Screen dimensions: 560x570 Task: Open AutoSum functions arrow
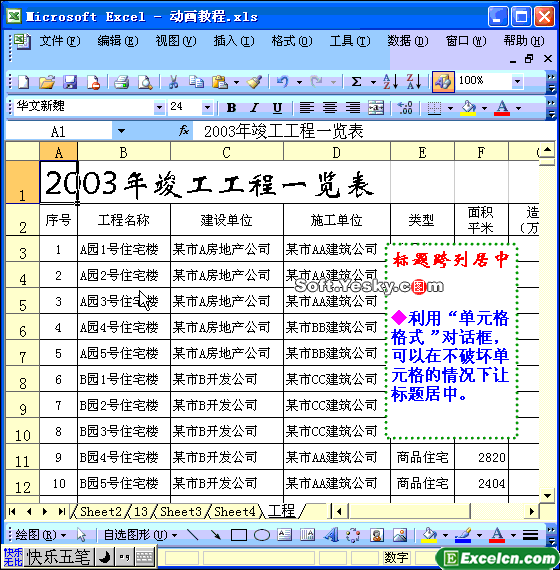click(x=373, y=83)
